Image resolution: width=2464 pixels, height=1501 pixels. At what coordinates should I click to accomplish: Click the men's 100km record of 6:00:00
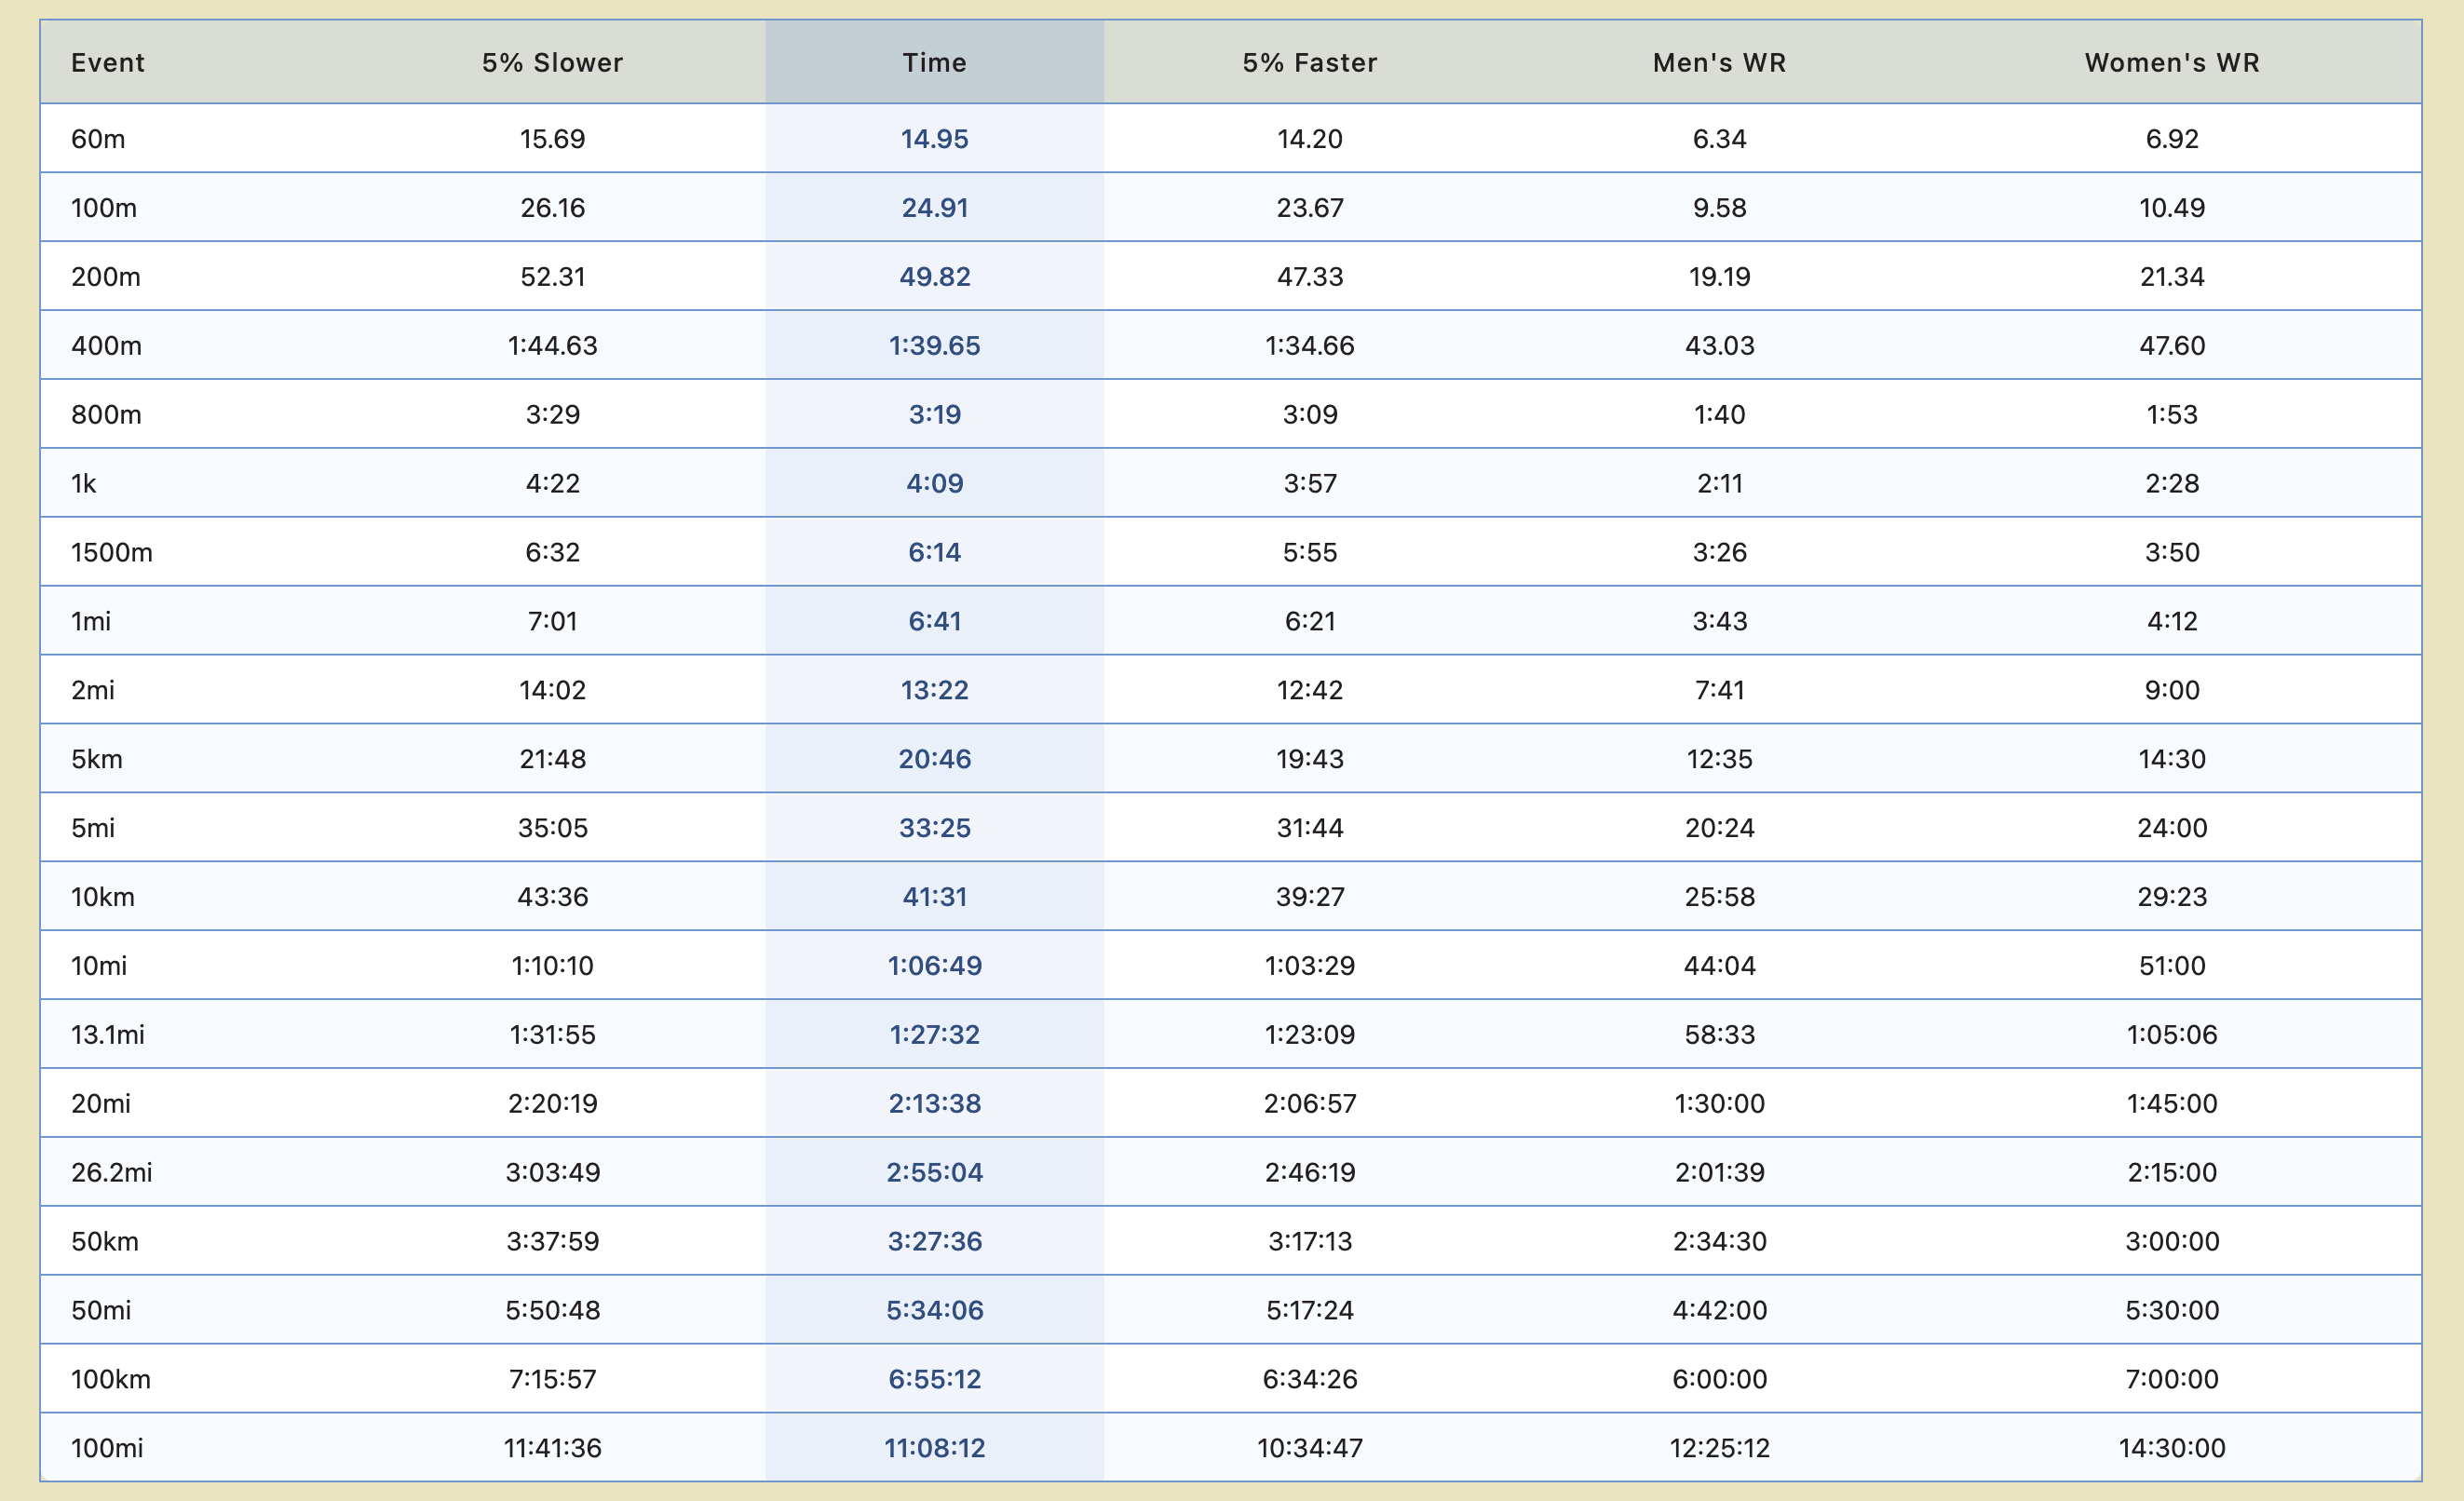tap(1719, 1379)
